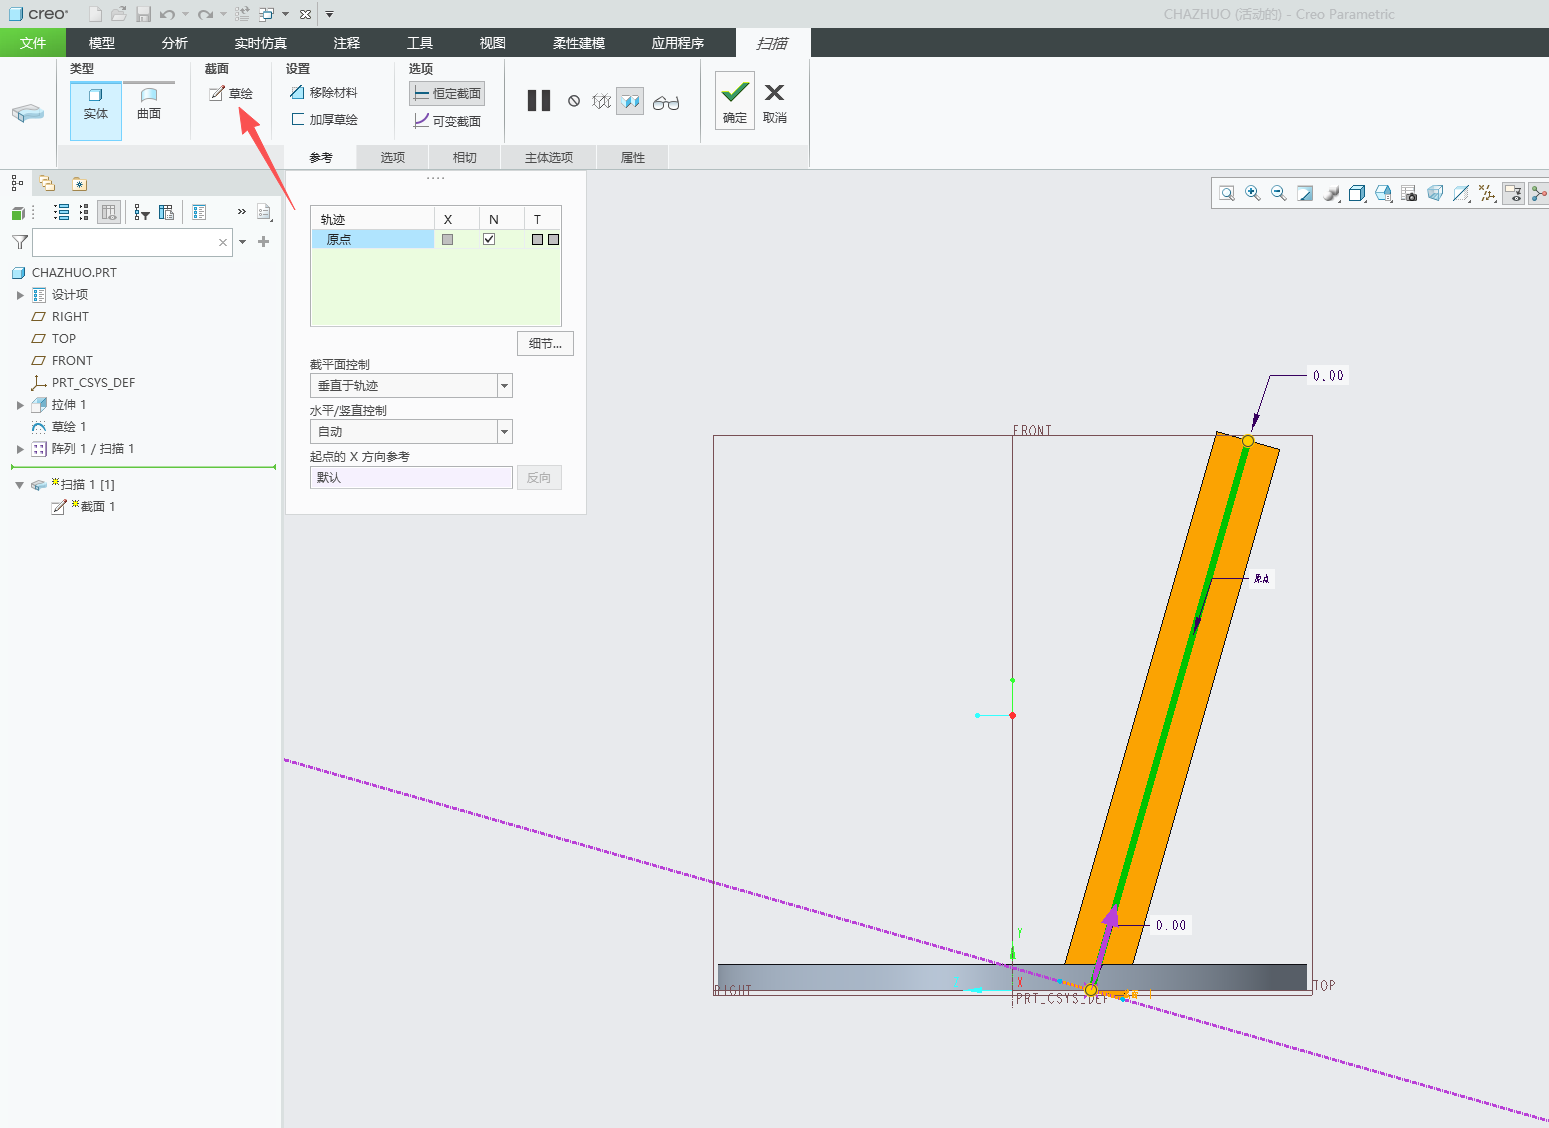Click the saved orientations icon

coord(1383,193)
